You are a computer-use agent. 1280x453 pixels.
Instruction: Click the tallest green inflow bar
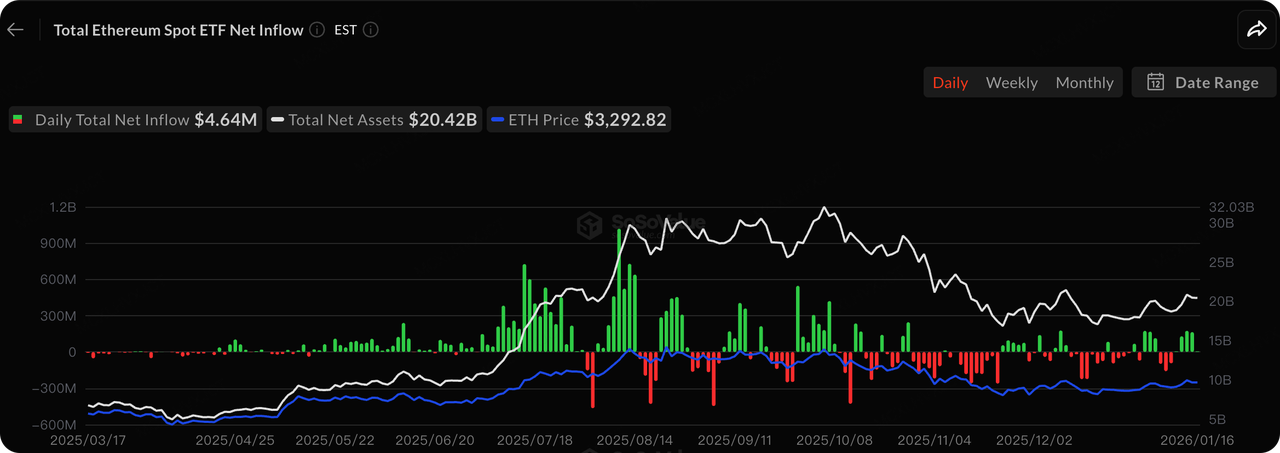(619, 290)
